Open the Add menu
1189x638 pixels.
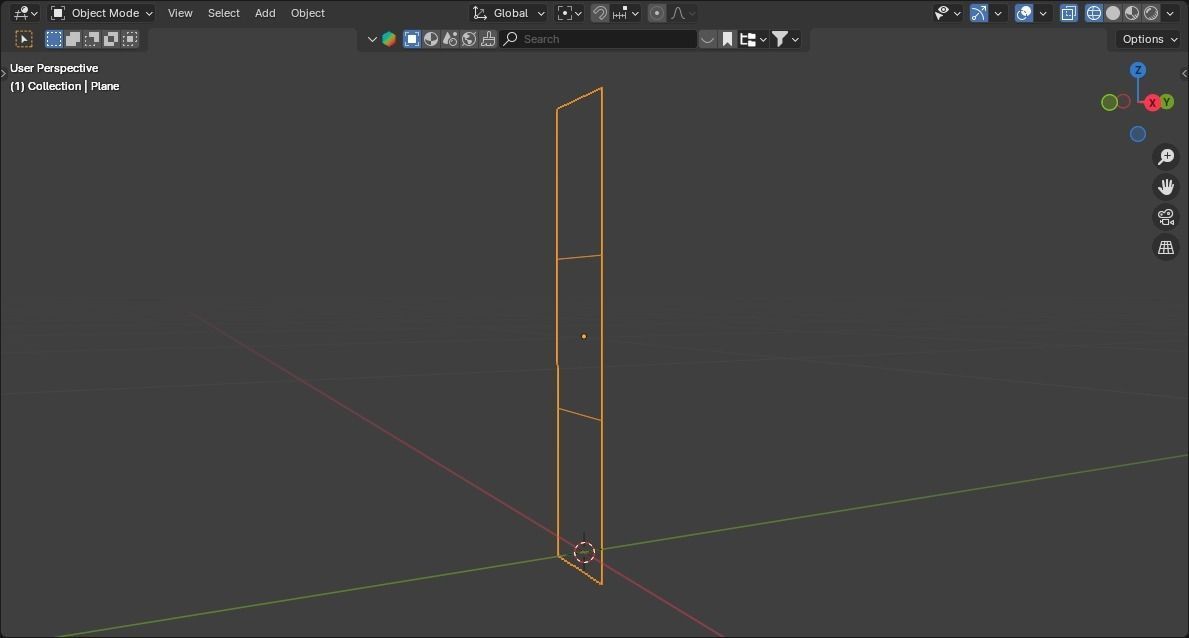tap(265, 13)
